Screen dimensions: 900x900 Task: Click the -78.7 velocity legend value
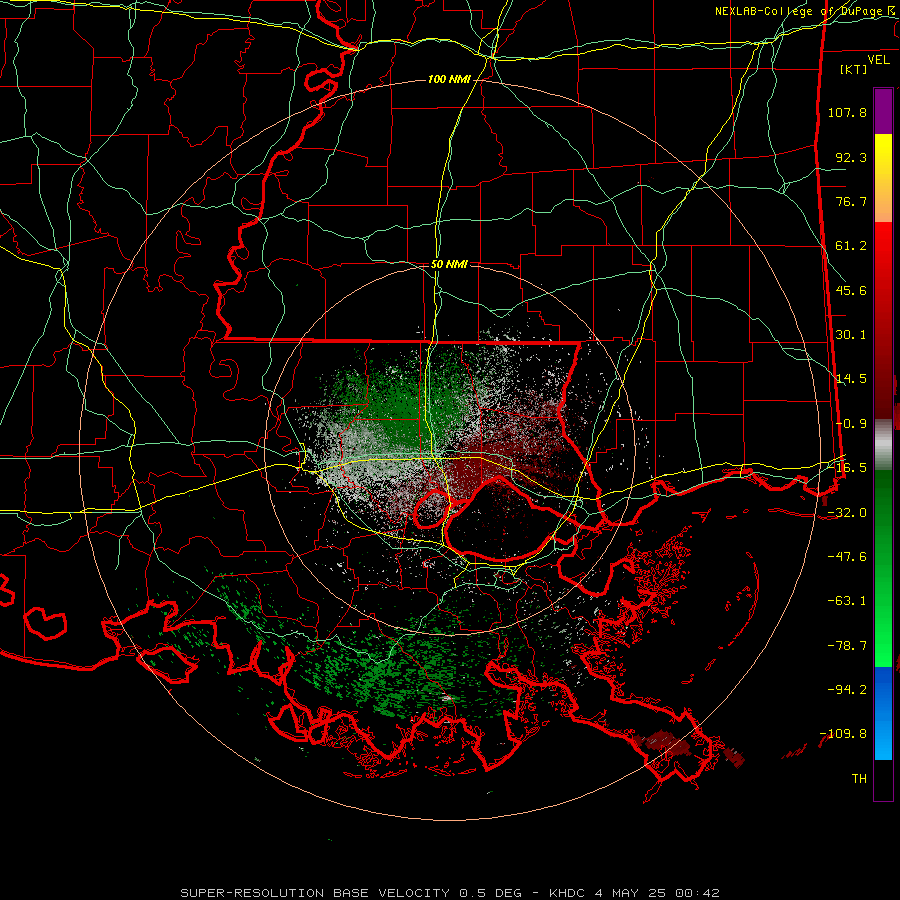pyautogui.click(x=847, y=646)
